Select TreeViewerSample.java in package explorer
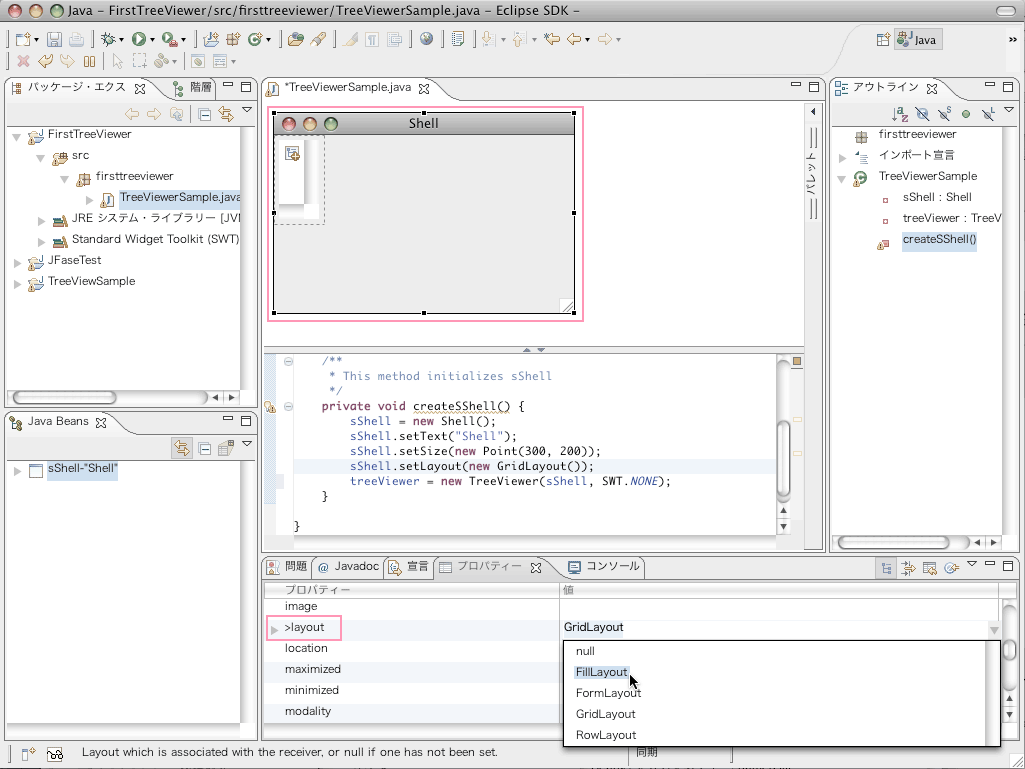The height and width of the screenshot is (769, 1025). tap(180, 197)
